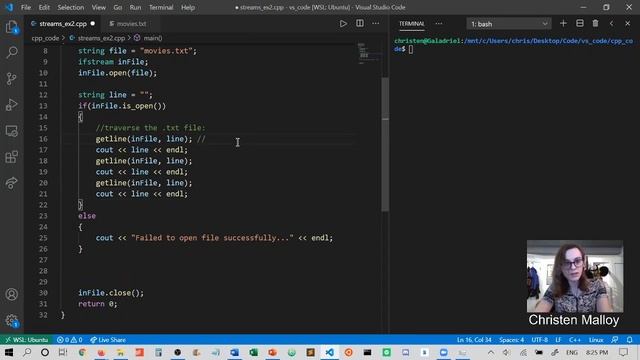Image resolution: width=640 pixels, height=360 pixels.
Task: Click 'return 0;' on line 31
Action: click(x=98, y=304)
